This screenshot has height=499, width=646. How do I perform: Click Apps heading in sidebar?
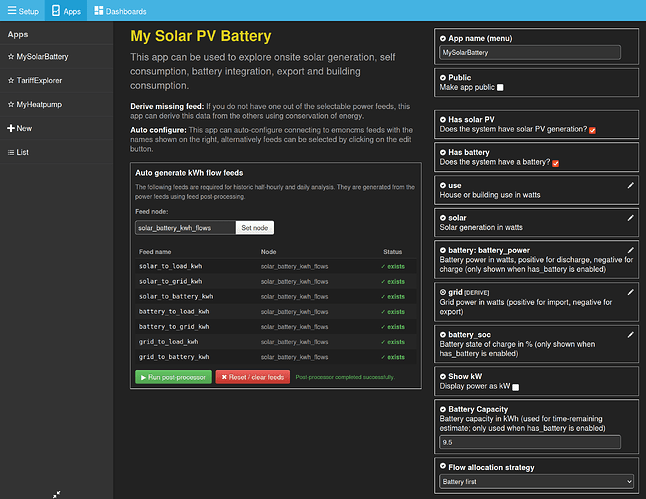click(x=18, y=35)
